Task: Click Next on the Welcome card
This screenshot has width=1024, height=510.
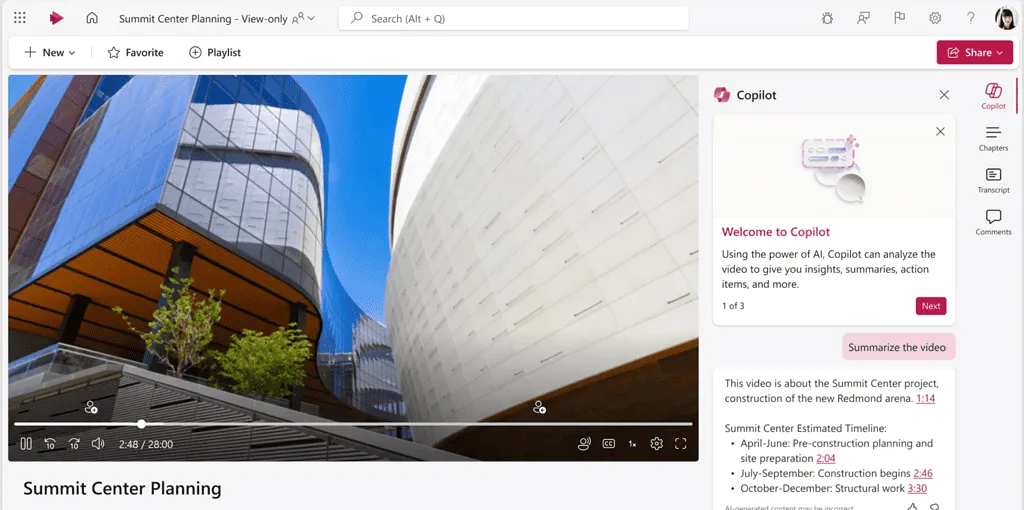Action: (x=930, y=306)
